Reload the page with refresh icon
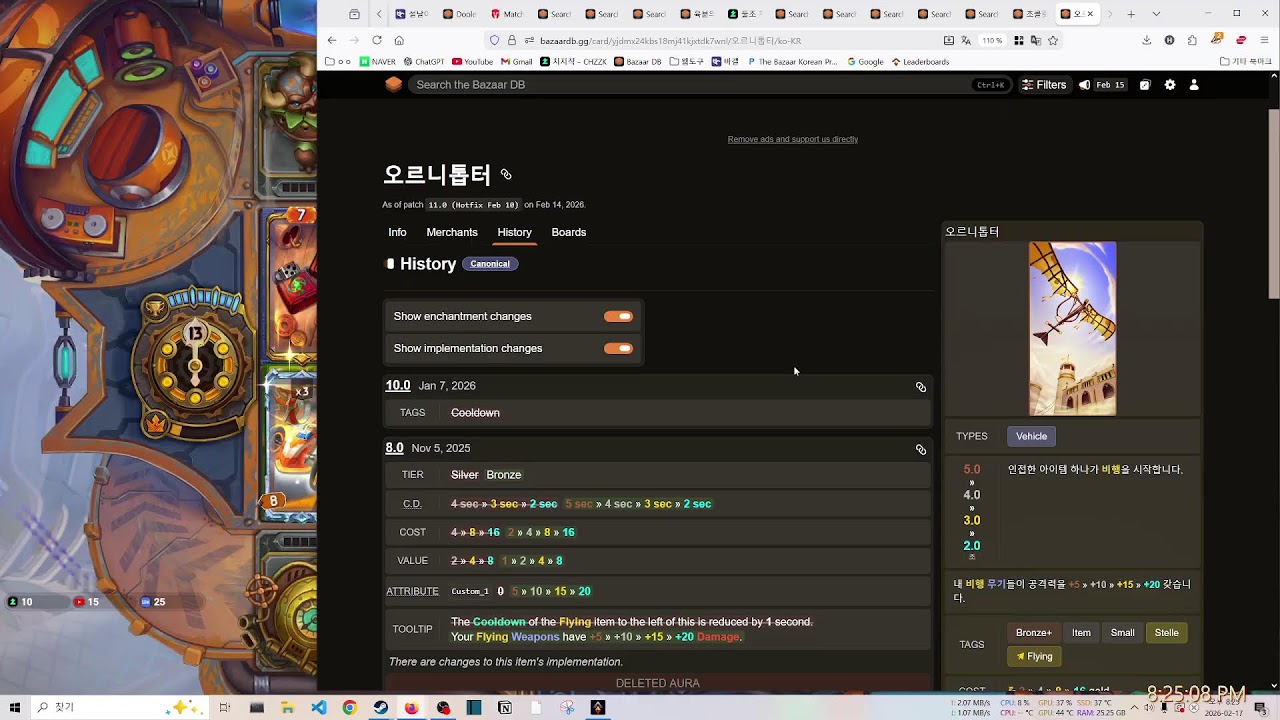The height and width of the screenshot is (720, 1280). coord(377,40)
